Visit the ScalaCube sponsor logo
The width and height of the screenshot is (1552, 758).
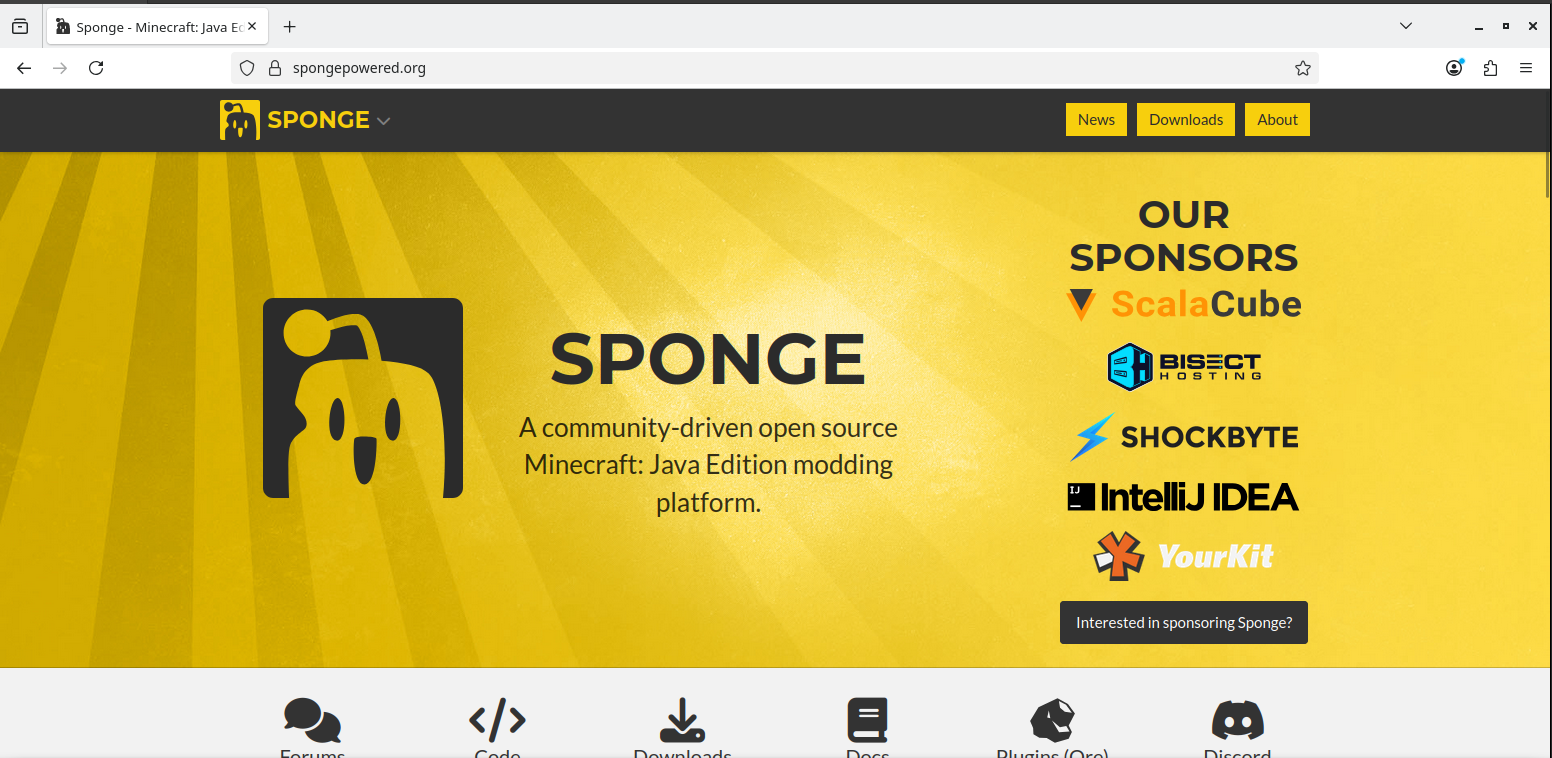click(1184, 304)
